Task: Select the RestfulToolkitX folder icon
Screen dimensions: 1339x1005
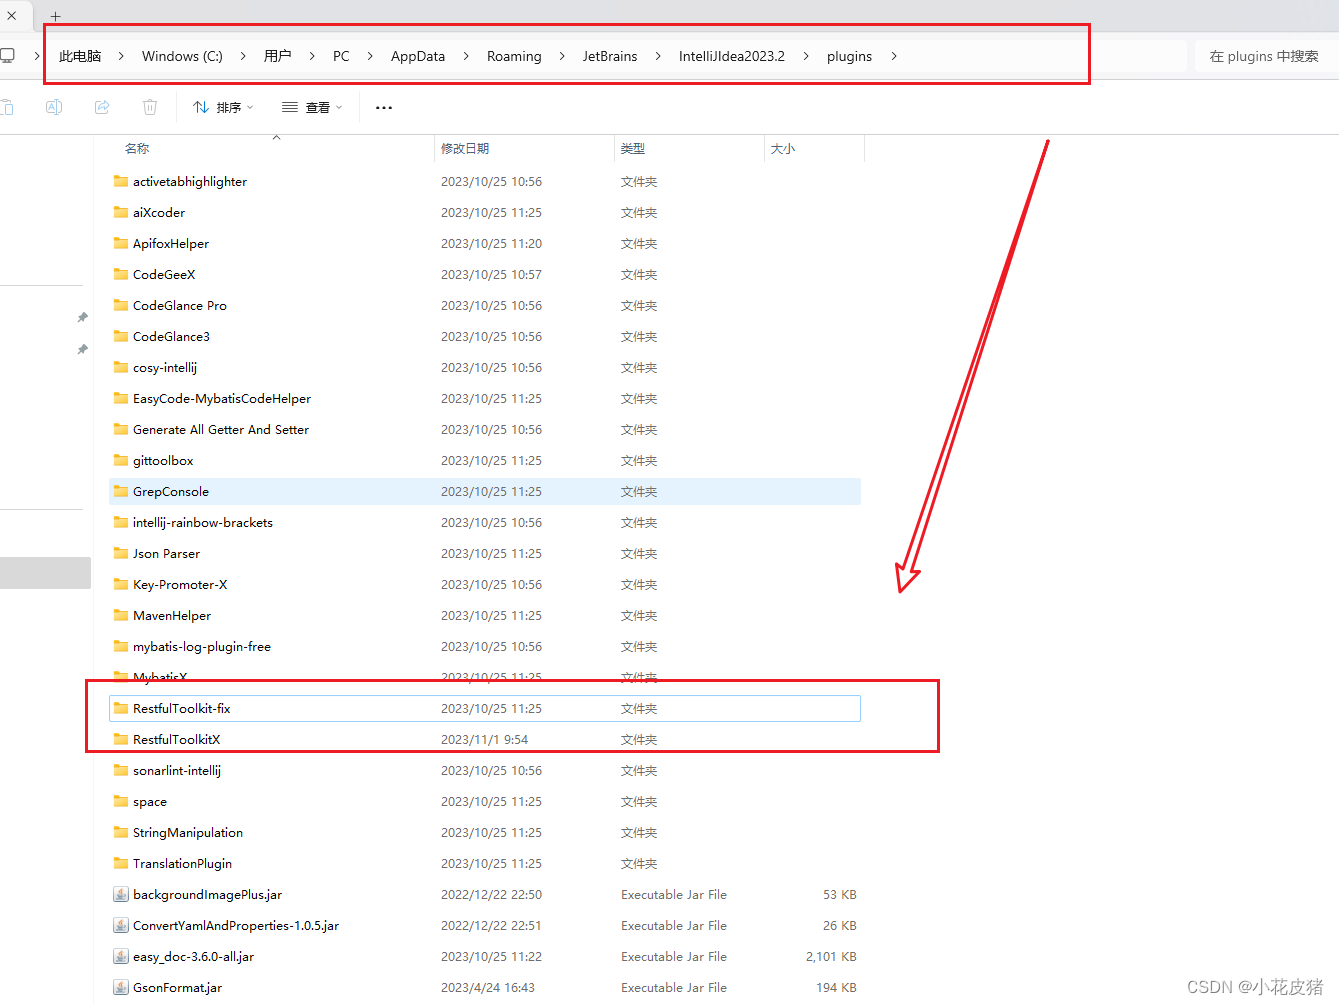Action: (121, 739)
